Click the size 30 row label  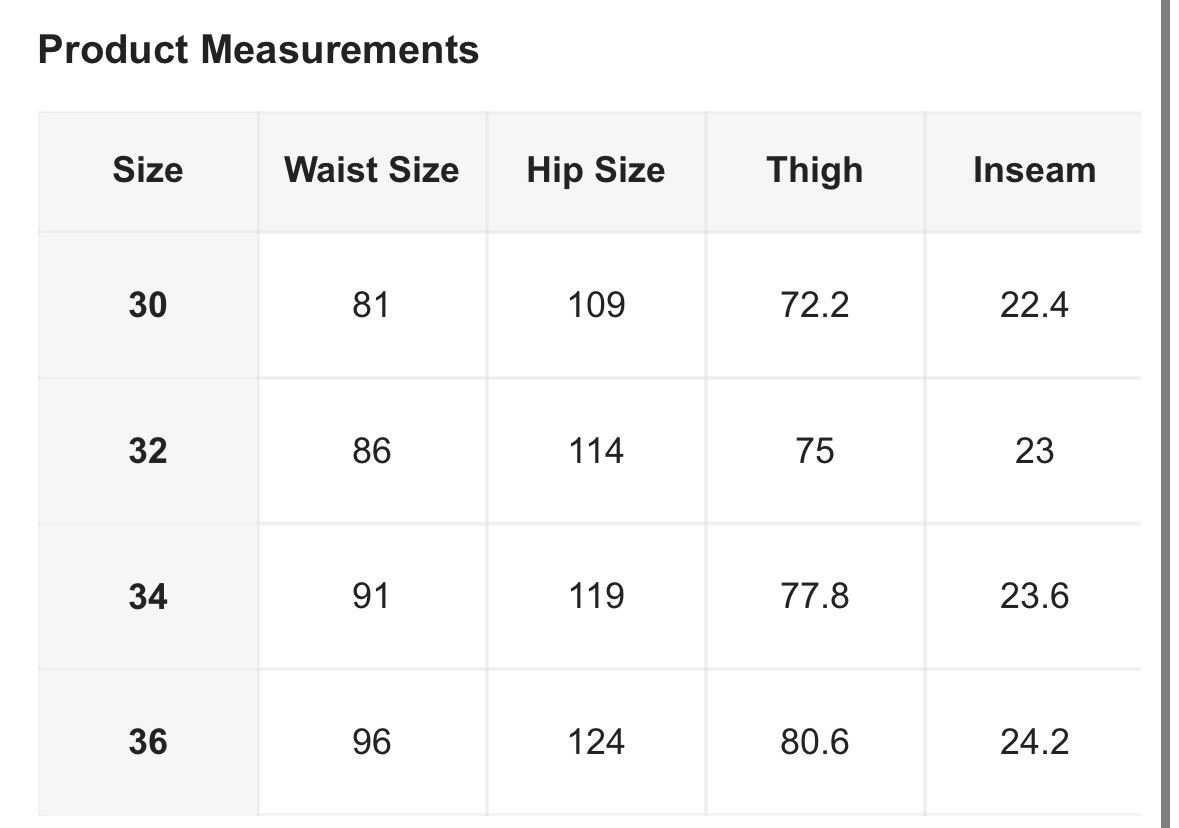tap(148, 305)
